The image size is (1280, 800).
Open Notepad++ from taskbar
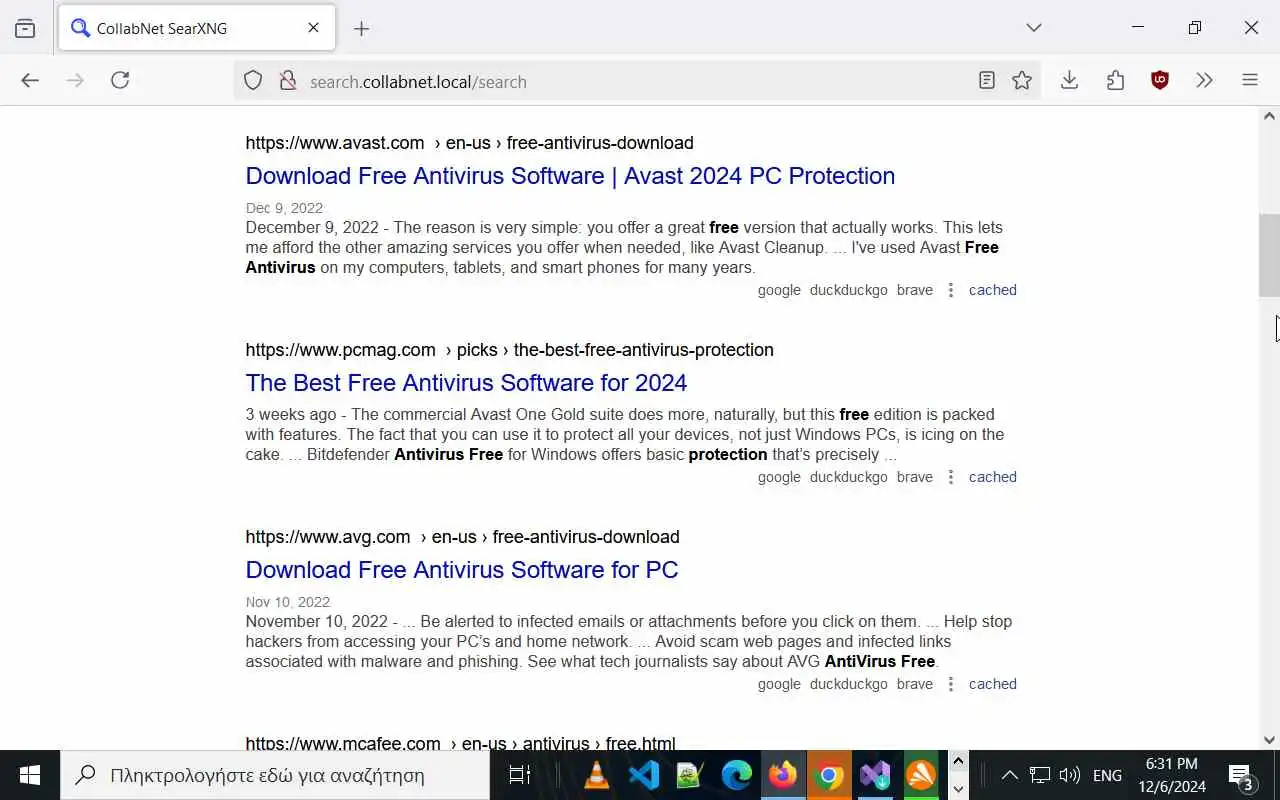coord(690,775)
